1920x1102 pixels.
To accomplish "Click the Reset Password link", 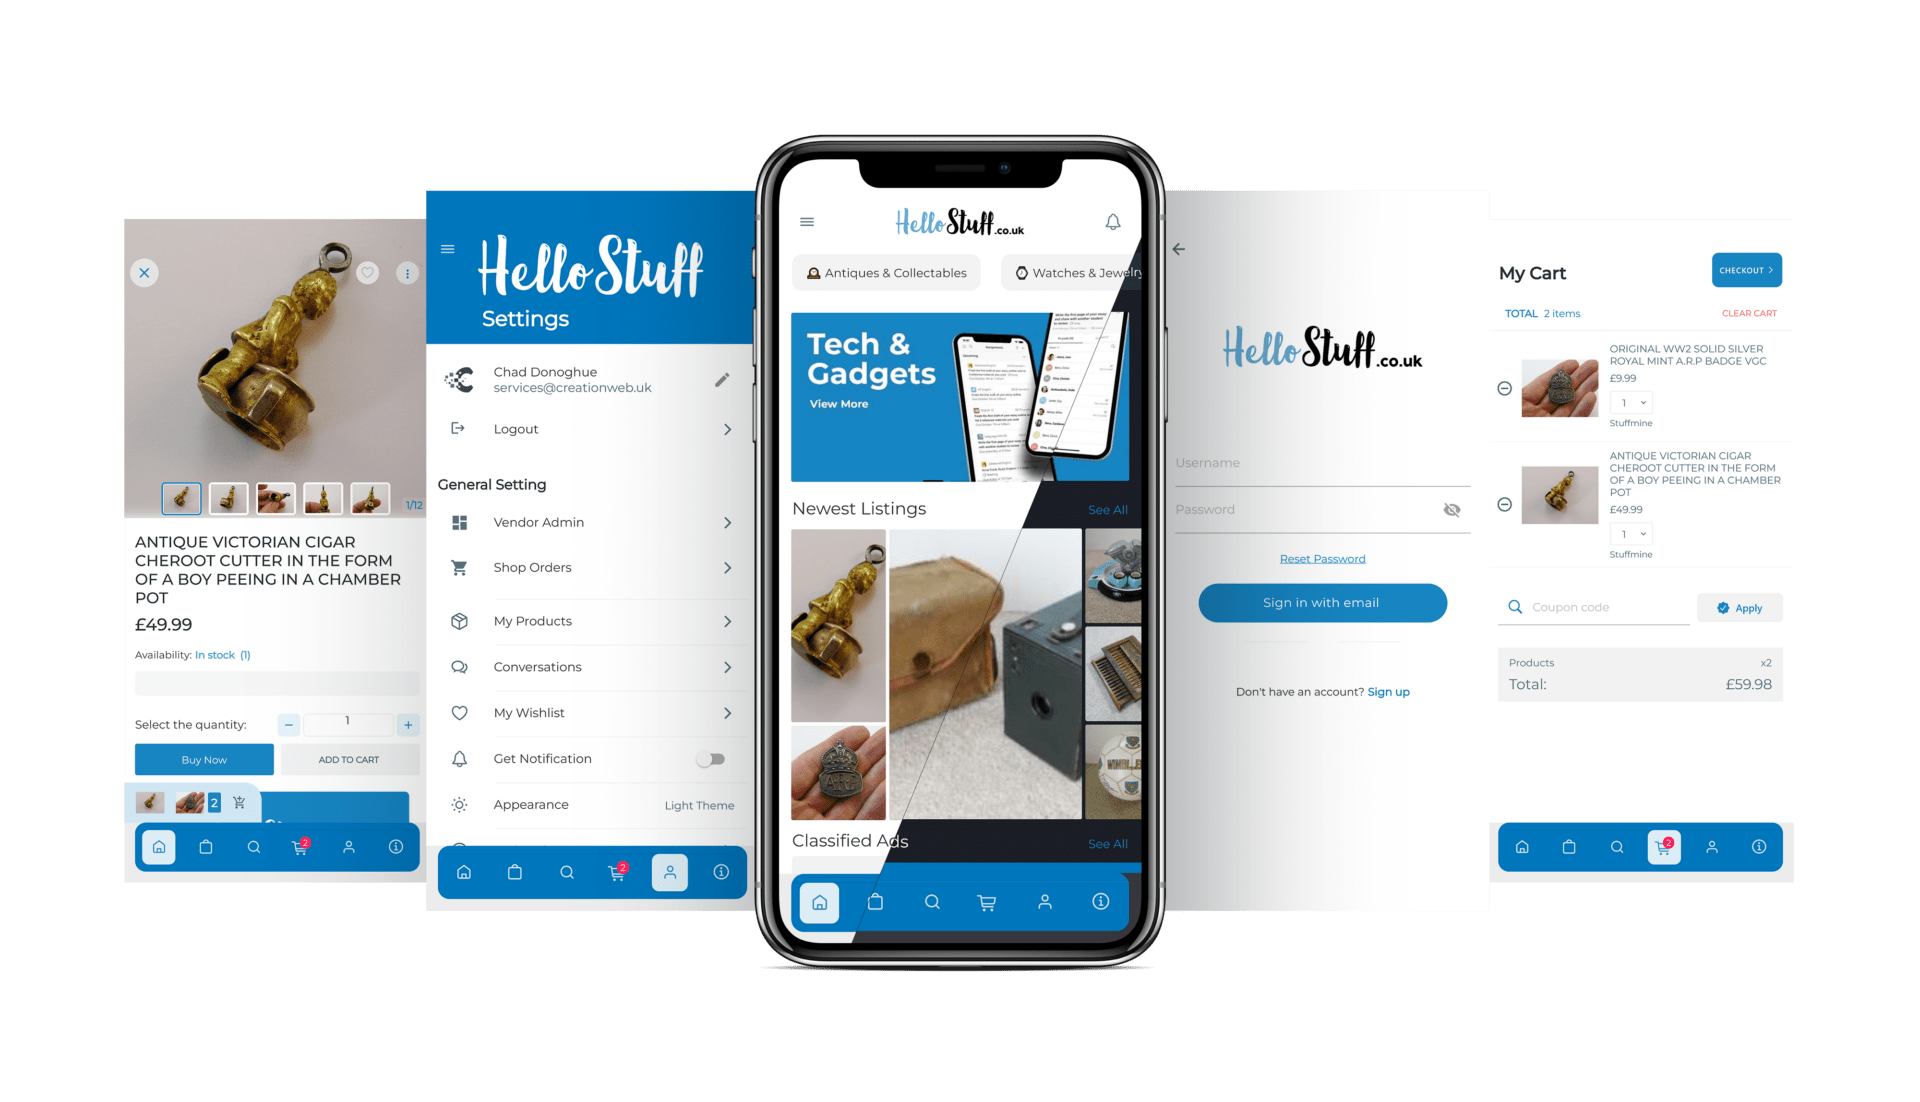I will click(x=1320, y=558).
